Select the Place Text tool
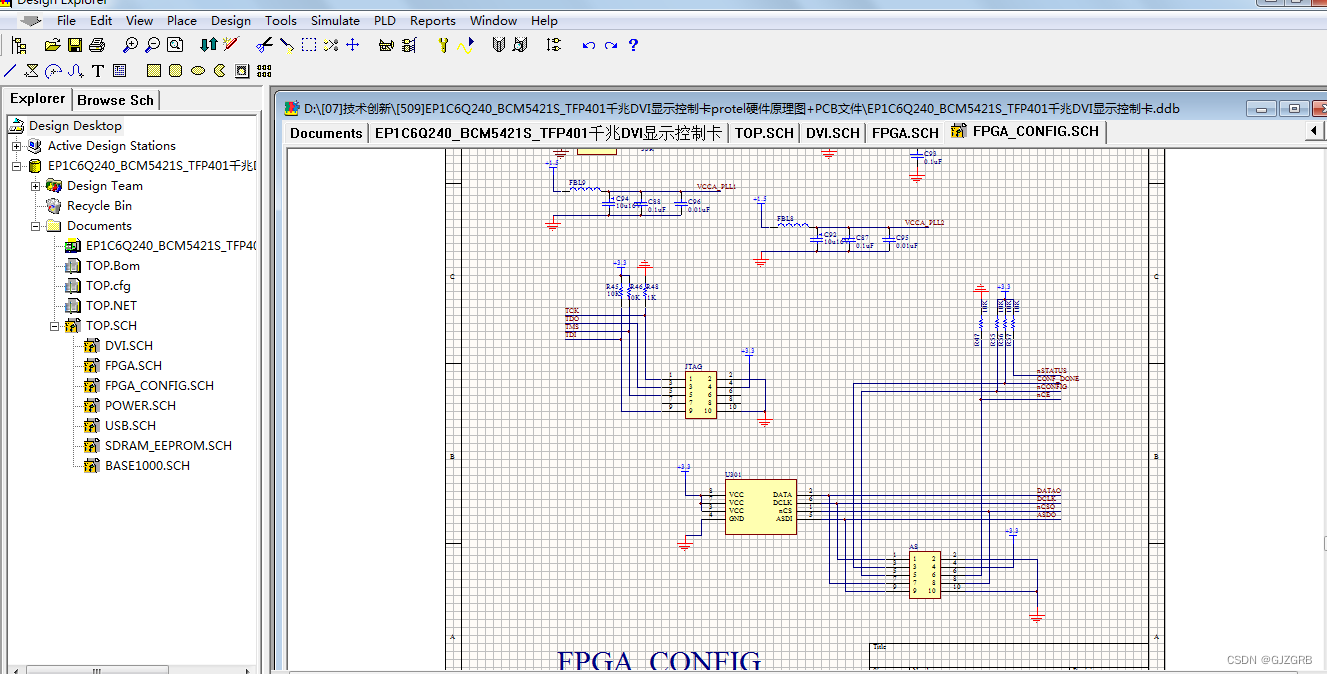This screenshot has width=1327, height=674. pyautogui.click(x=97, y=70)
